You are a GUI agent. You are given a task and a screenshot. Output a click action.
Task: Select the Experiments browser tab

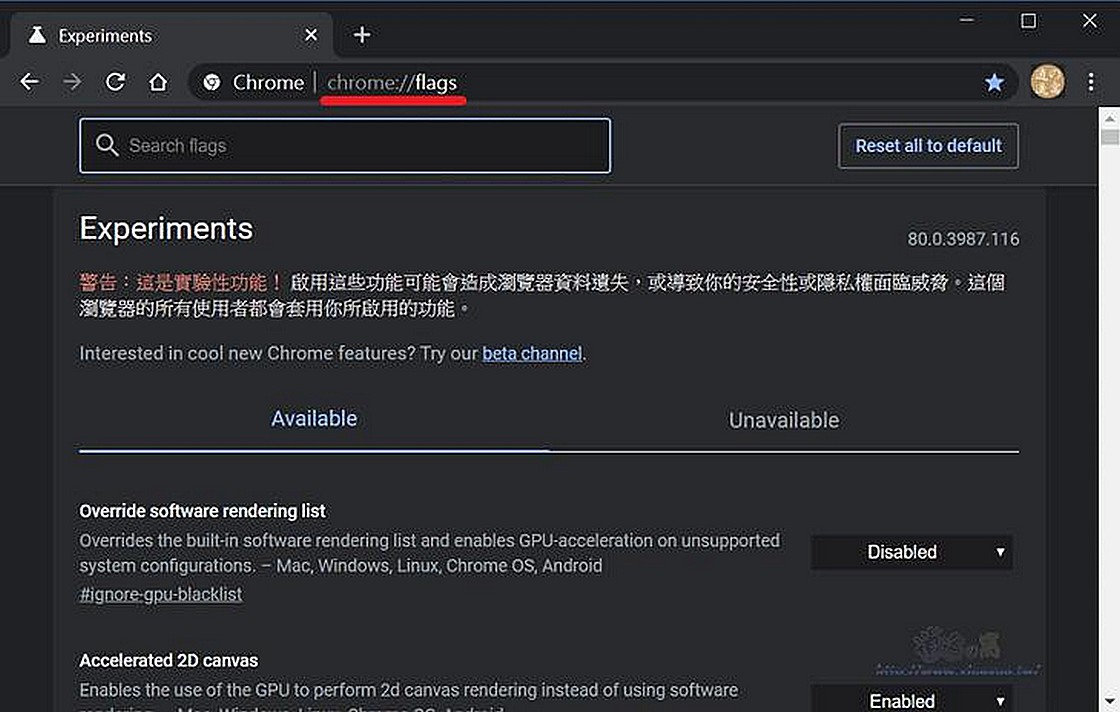point(170,35)
